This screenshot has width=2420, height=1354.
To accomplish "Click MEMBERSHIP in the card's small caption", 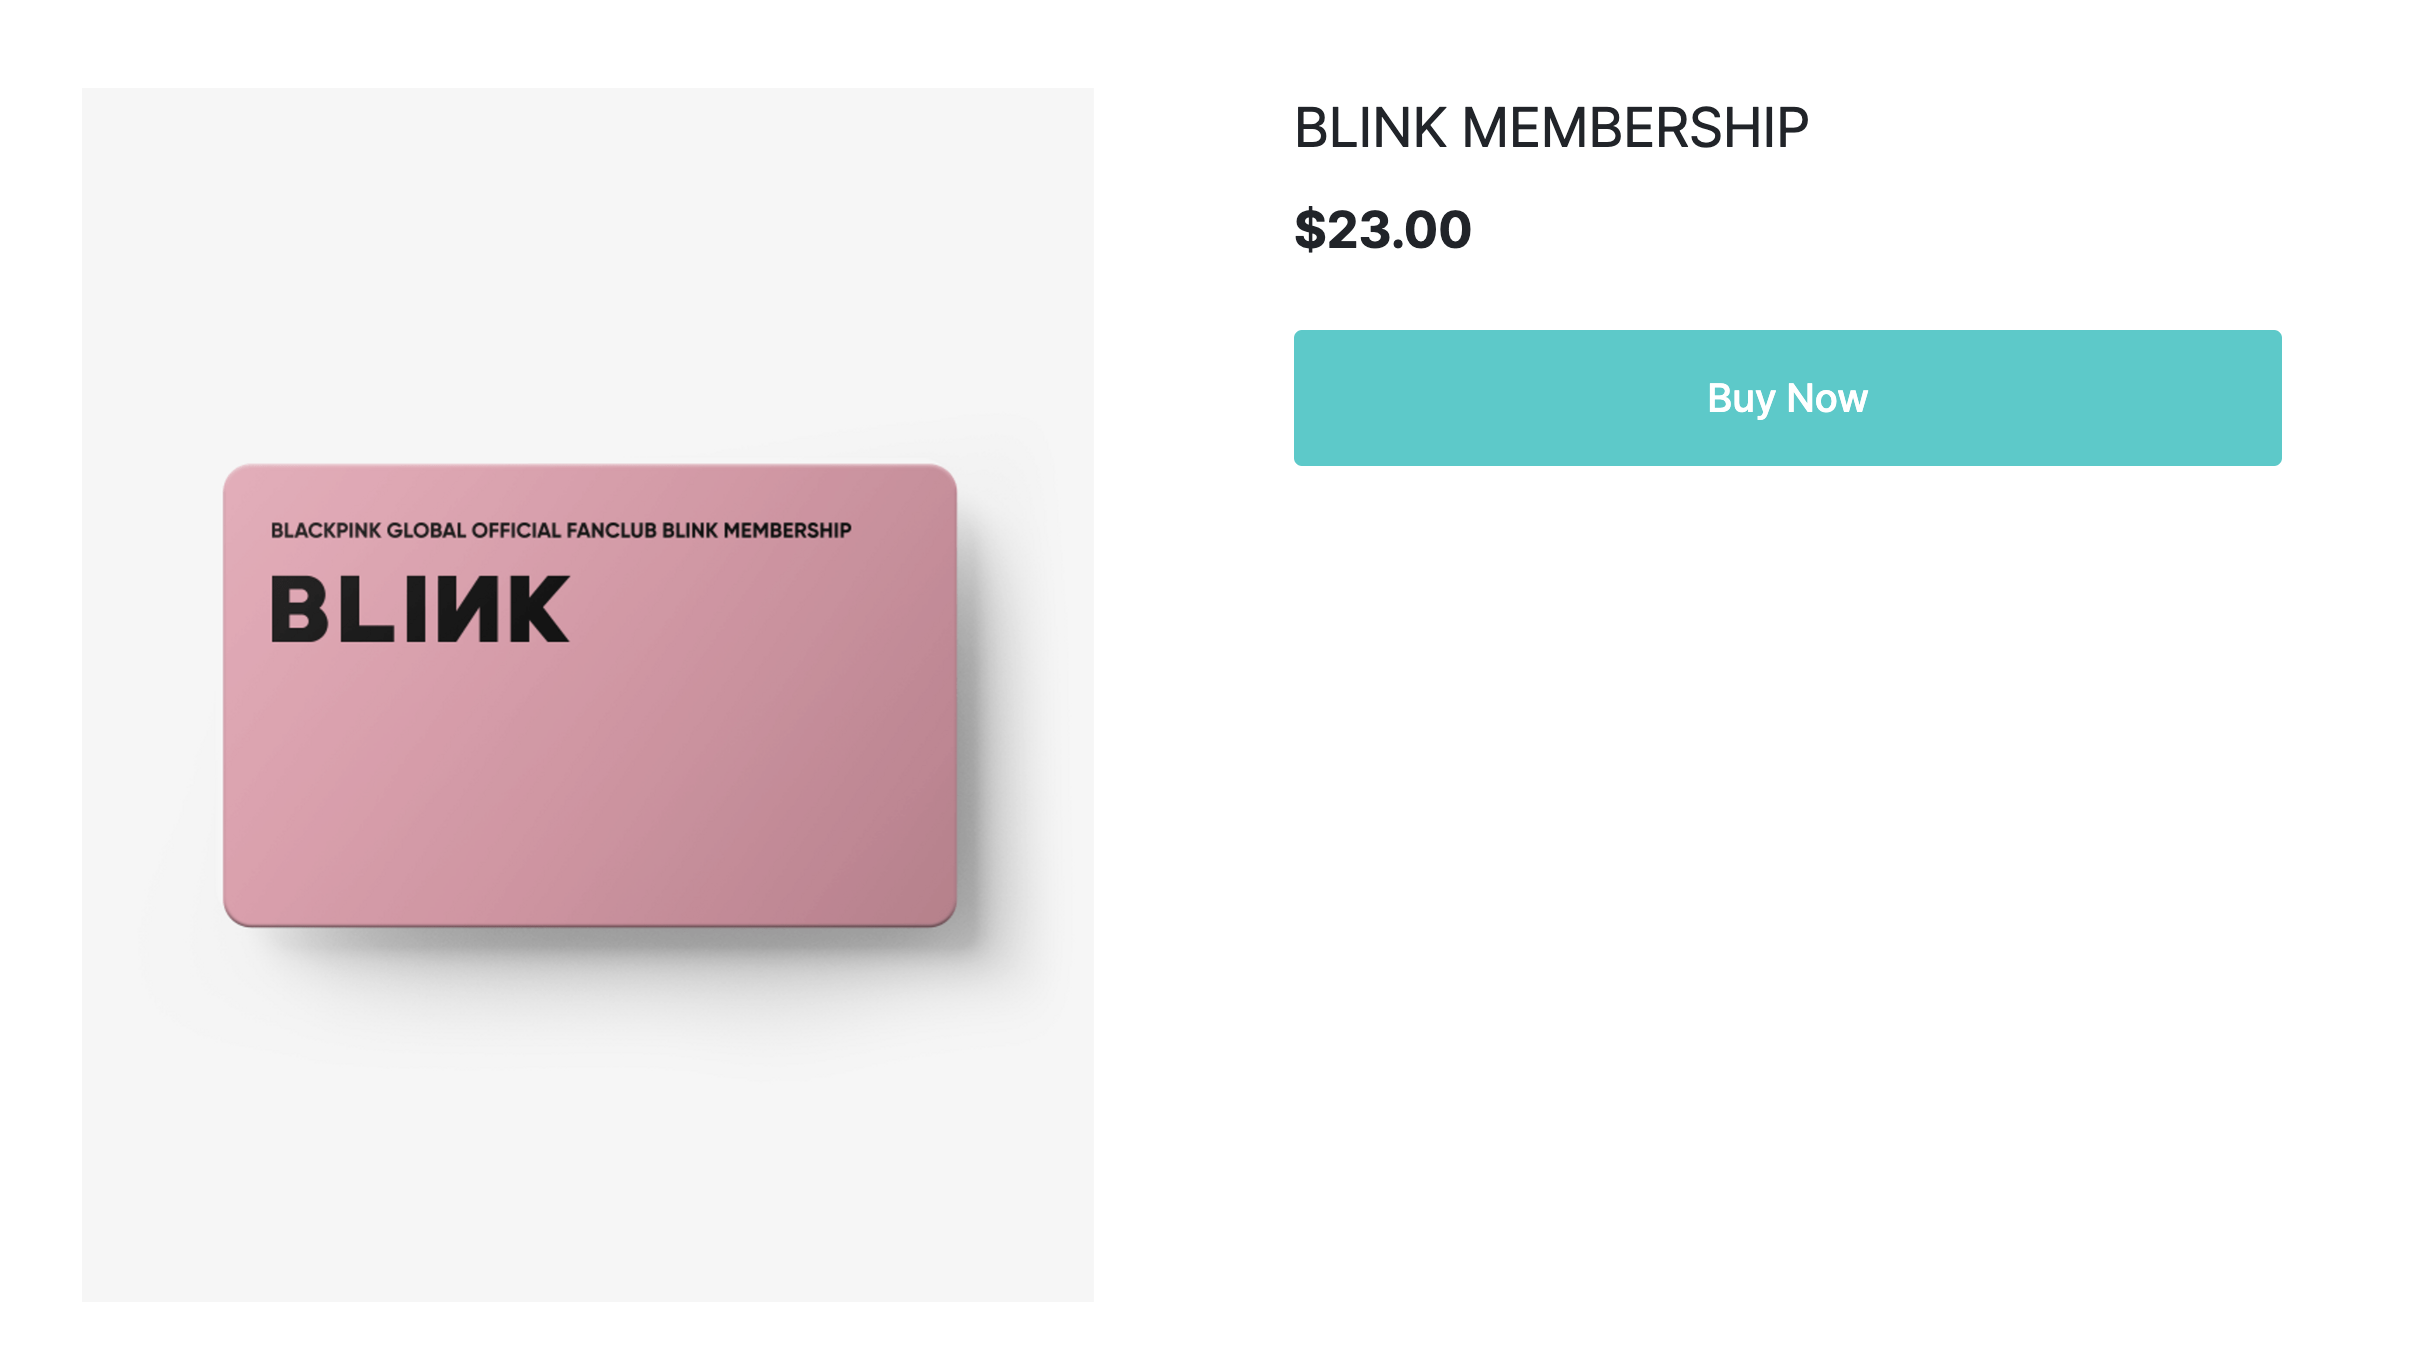I will click(787, 530).
